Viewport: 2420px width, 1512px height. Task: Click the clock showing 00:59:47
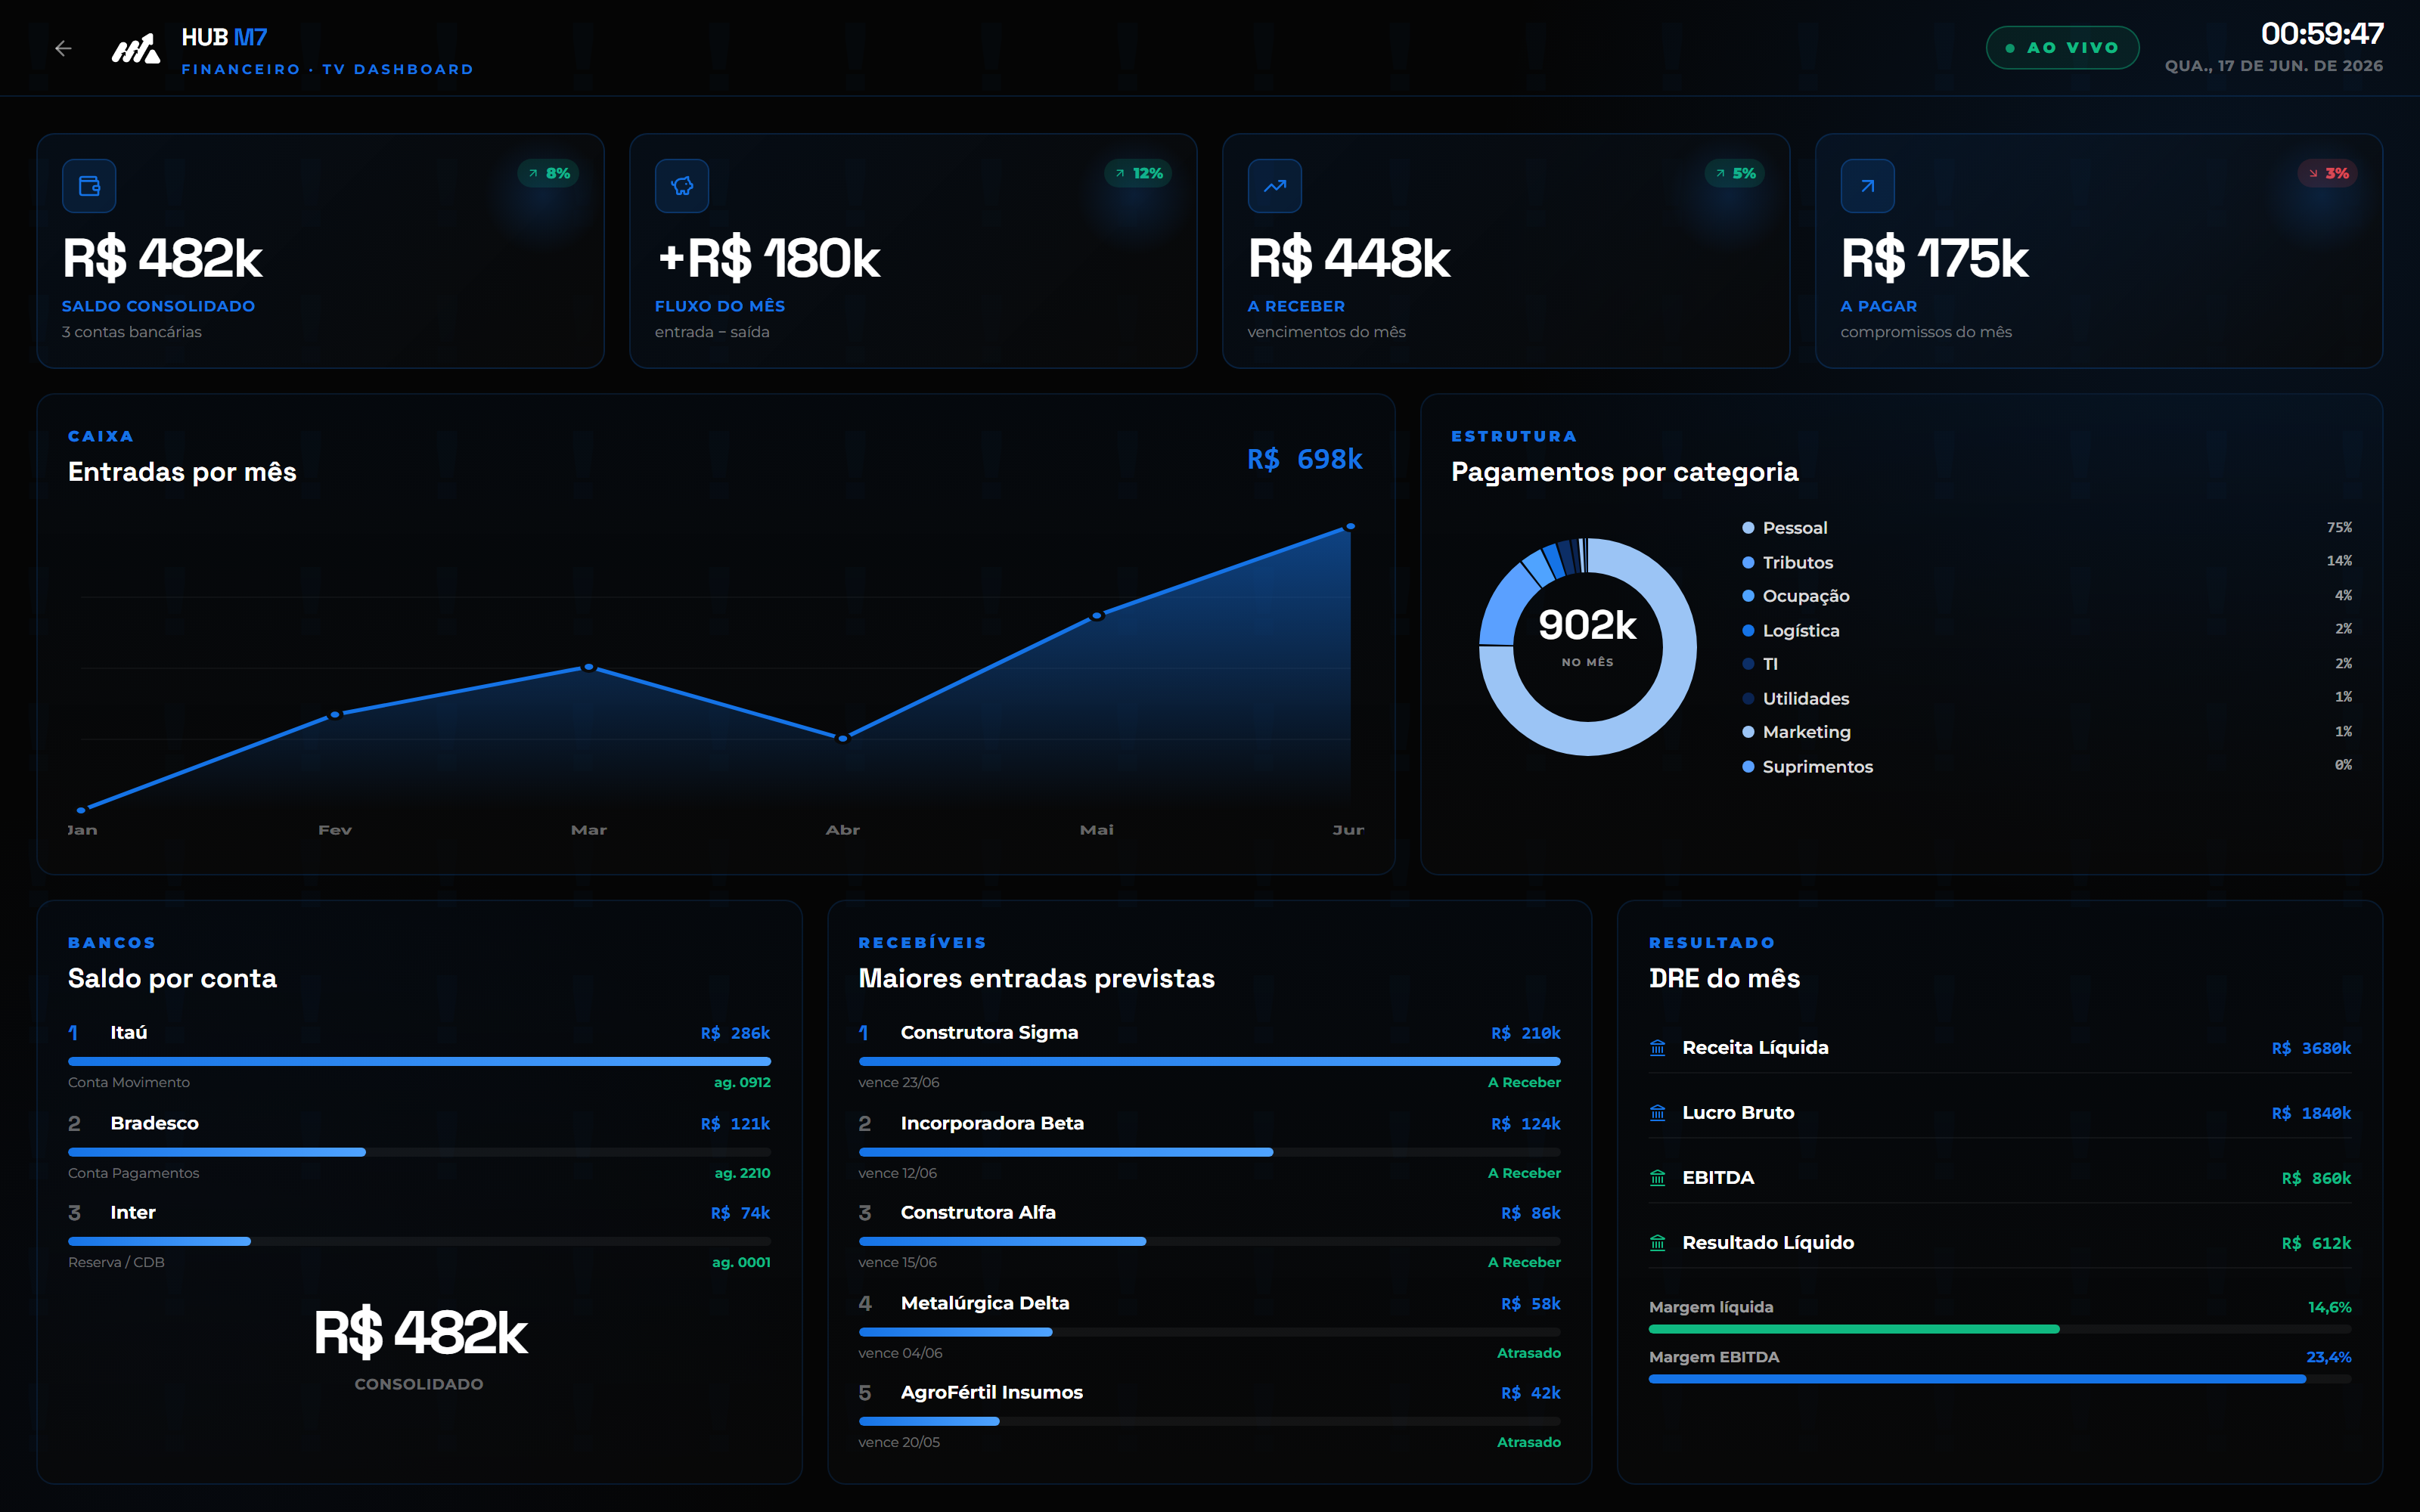point(2322,34)
